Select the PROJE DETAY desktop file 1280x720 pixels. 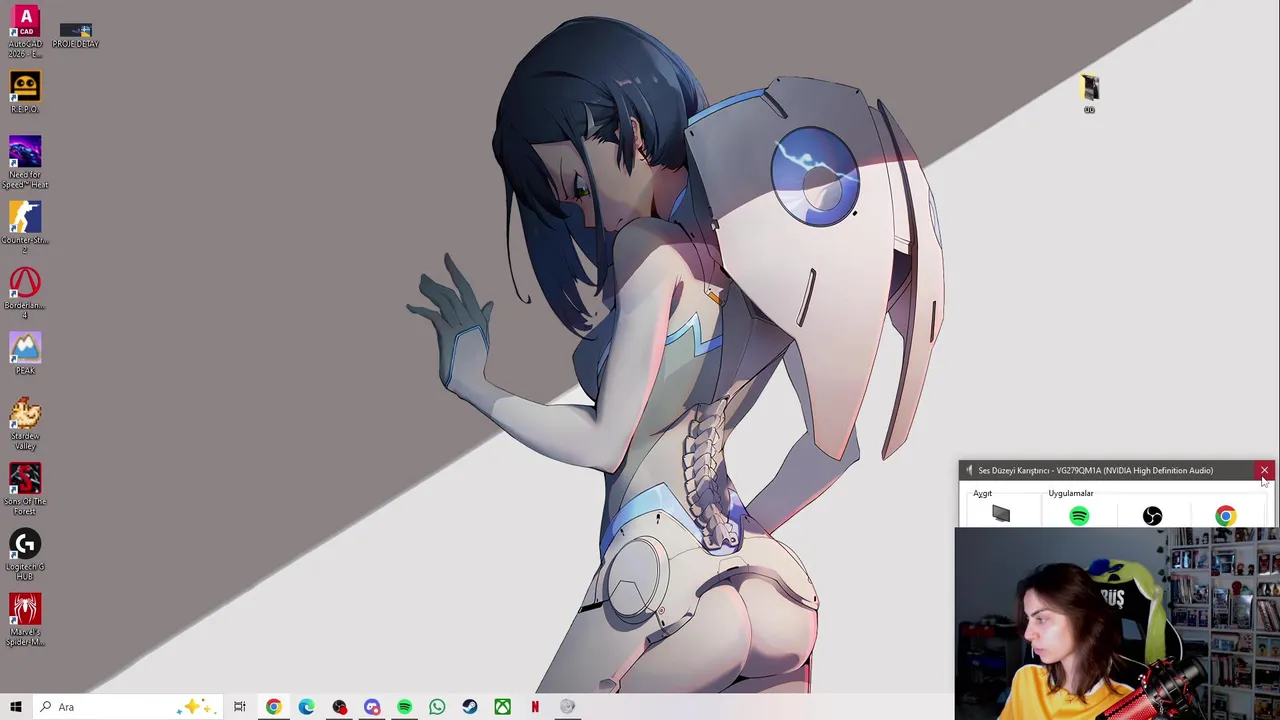[75, 36]
